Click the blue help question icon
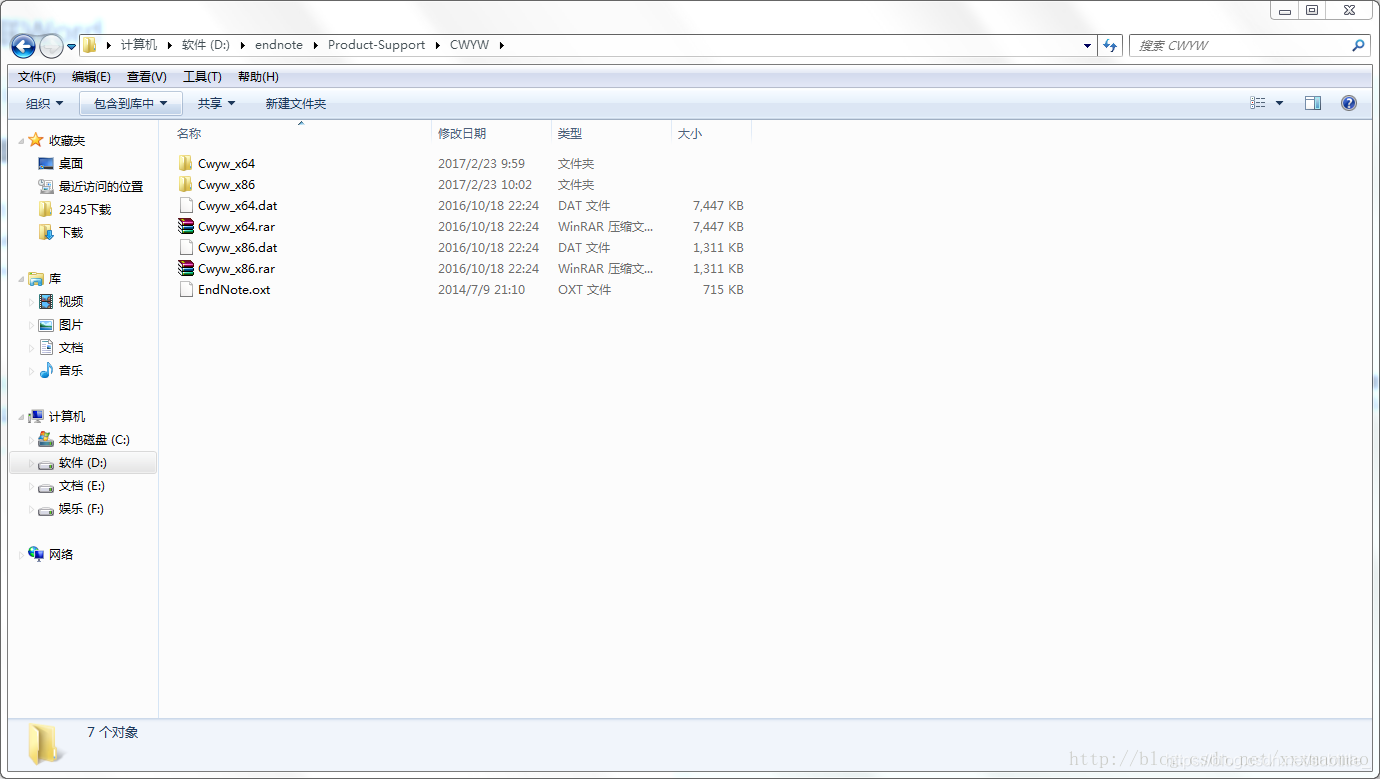1380x779 pixels. tap(1349, 103)
